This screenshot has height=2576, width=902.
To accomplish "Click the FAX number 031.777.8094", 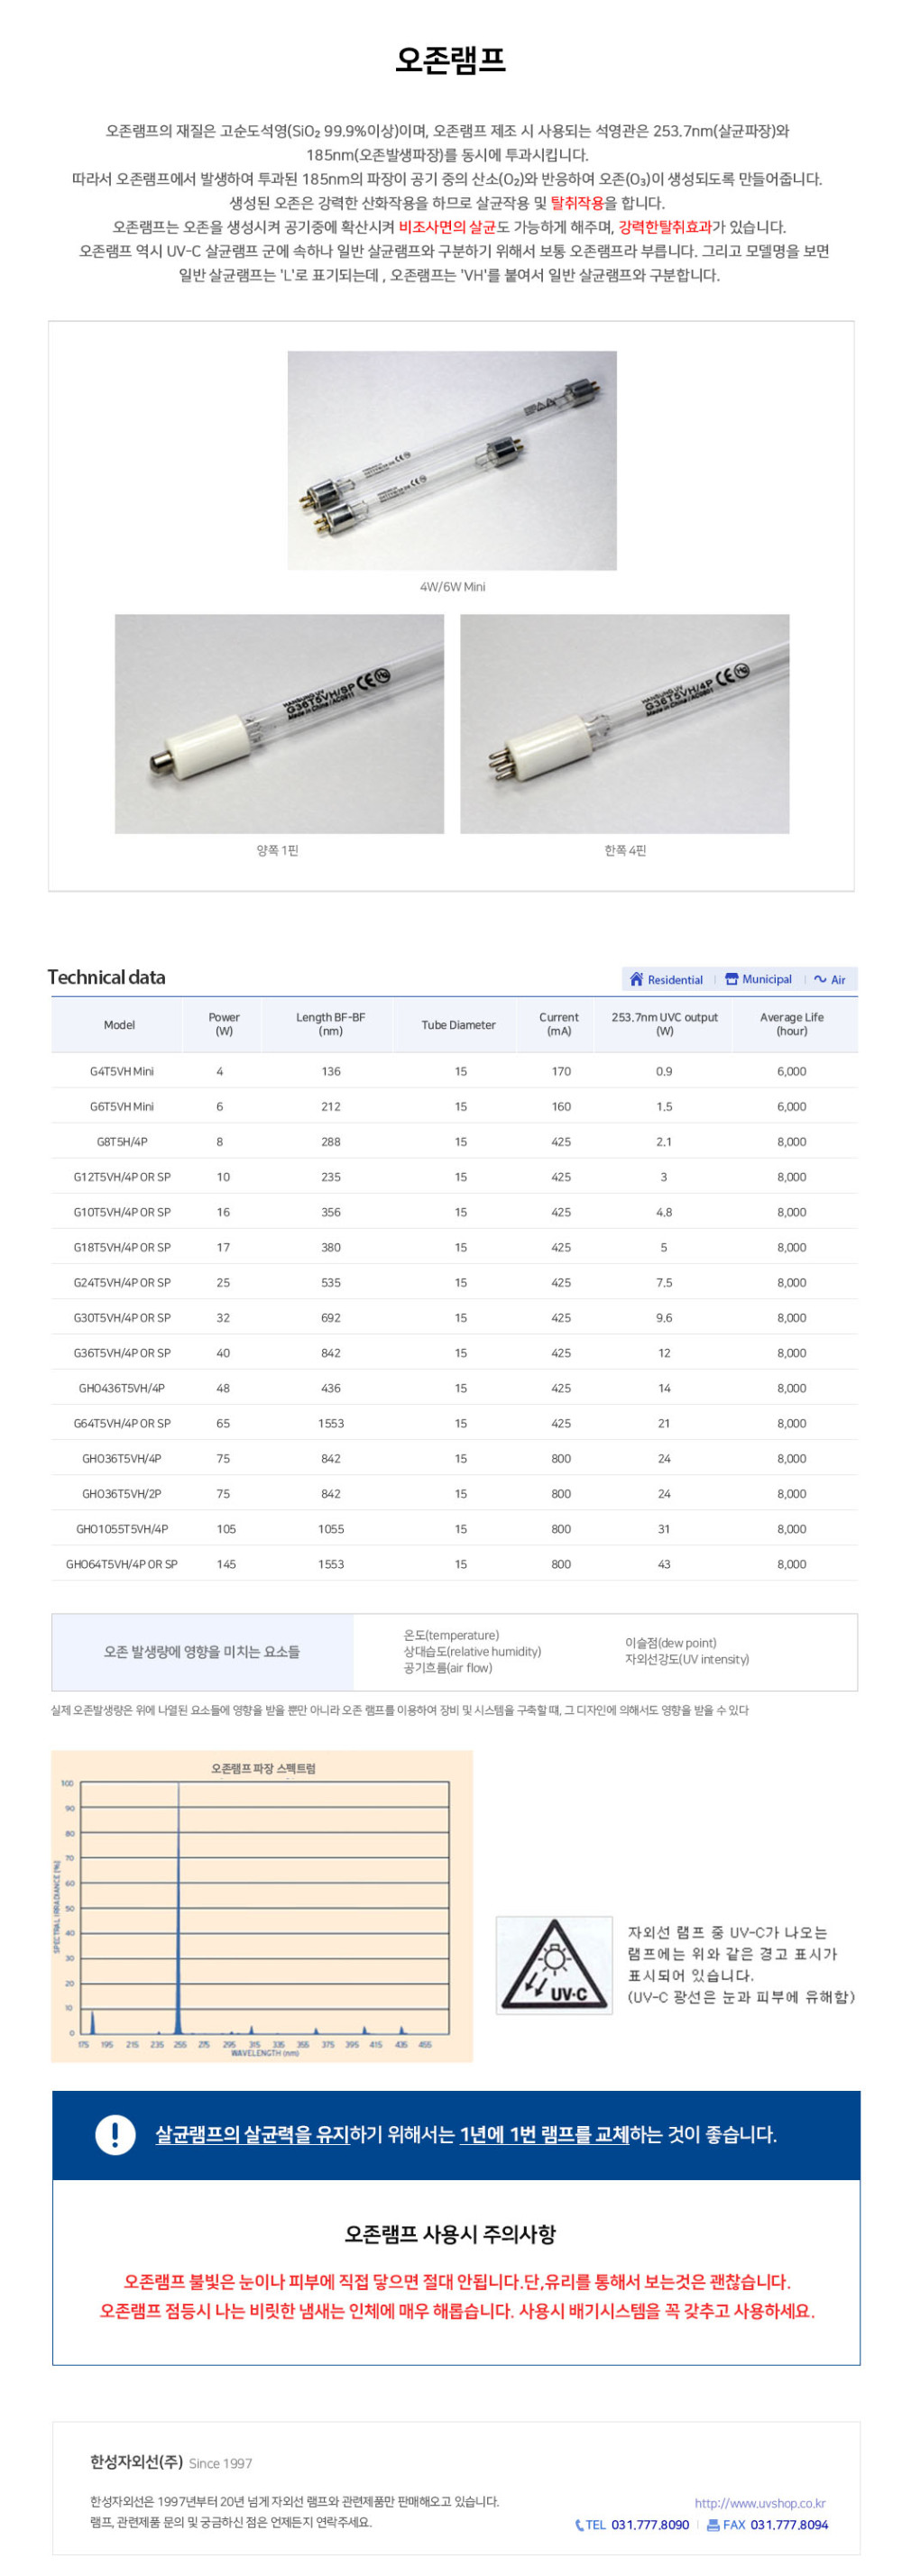I will pos(789,2524).
